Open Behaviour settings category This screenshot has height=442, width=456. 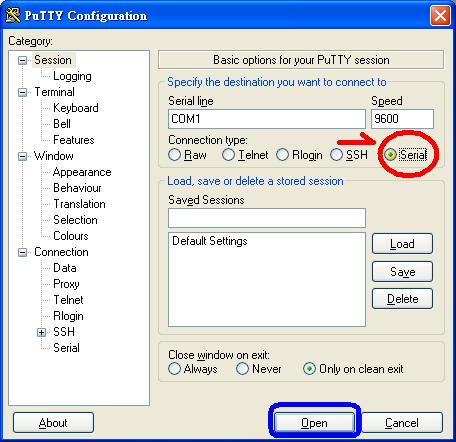pos(77,188)
